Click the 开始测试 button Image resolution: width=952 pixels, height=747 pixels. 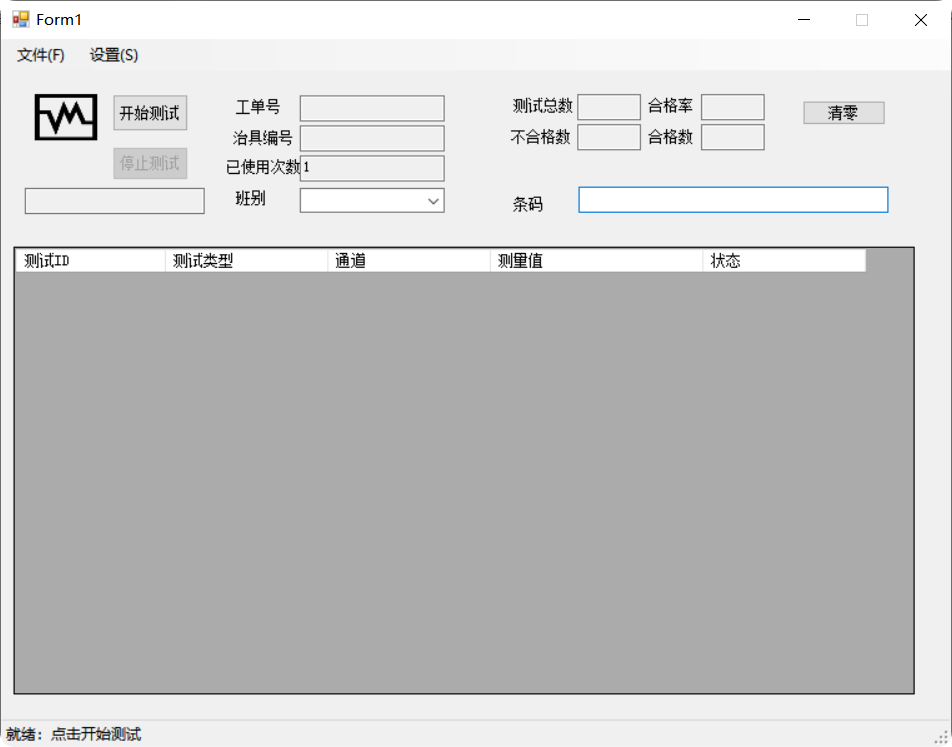click(149, 113)
